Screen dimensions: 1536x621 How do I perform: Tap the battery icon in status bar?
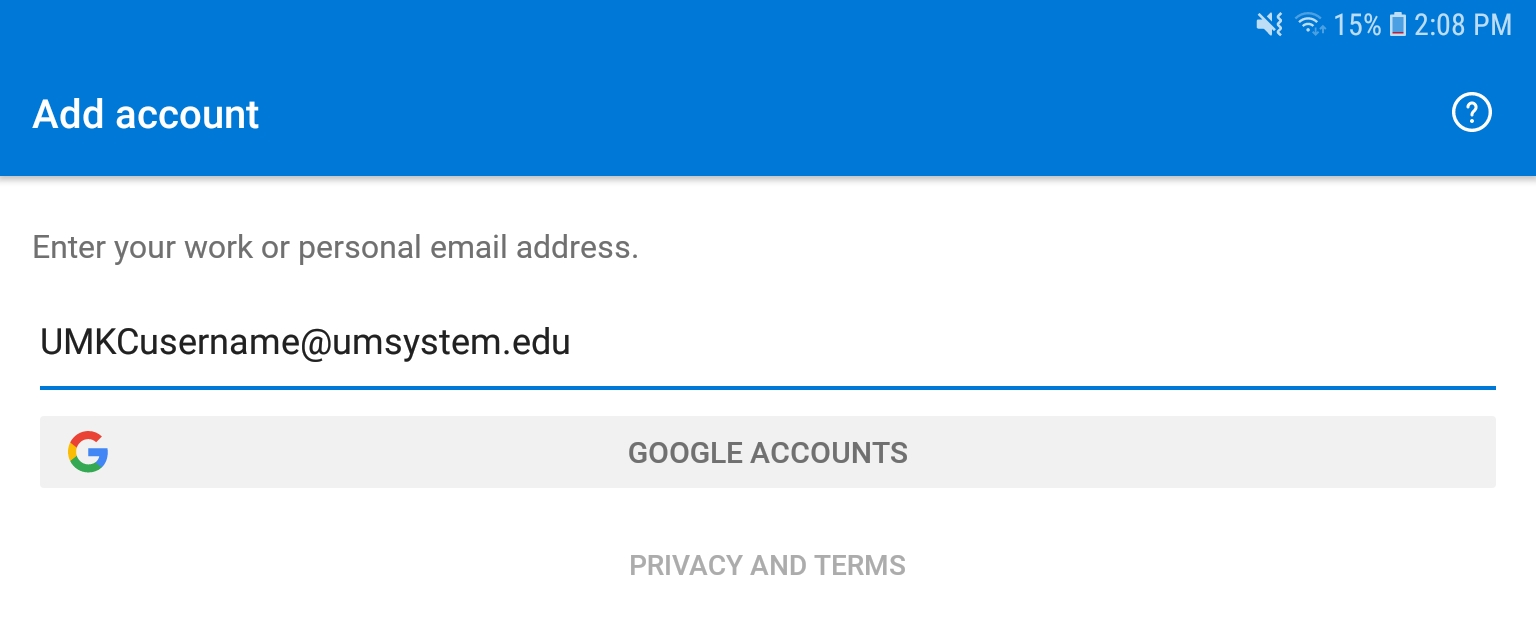(x=1397, y=25)
